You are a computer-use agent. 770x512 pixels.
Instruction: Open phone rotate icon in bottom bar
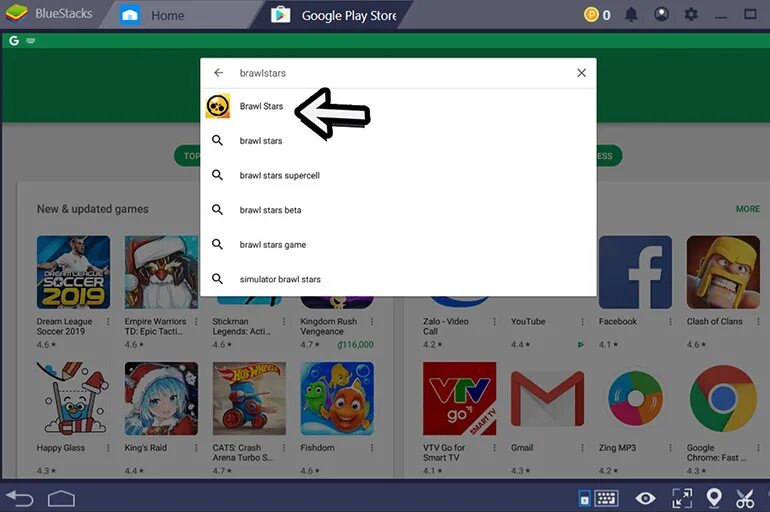coord(584,498)
